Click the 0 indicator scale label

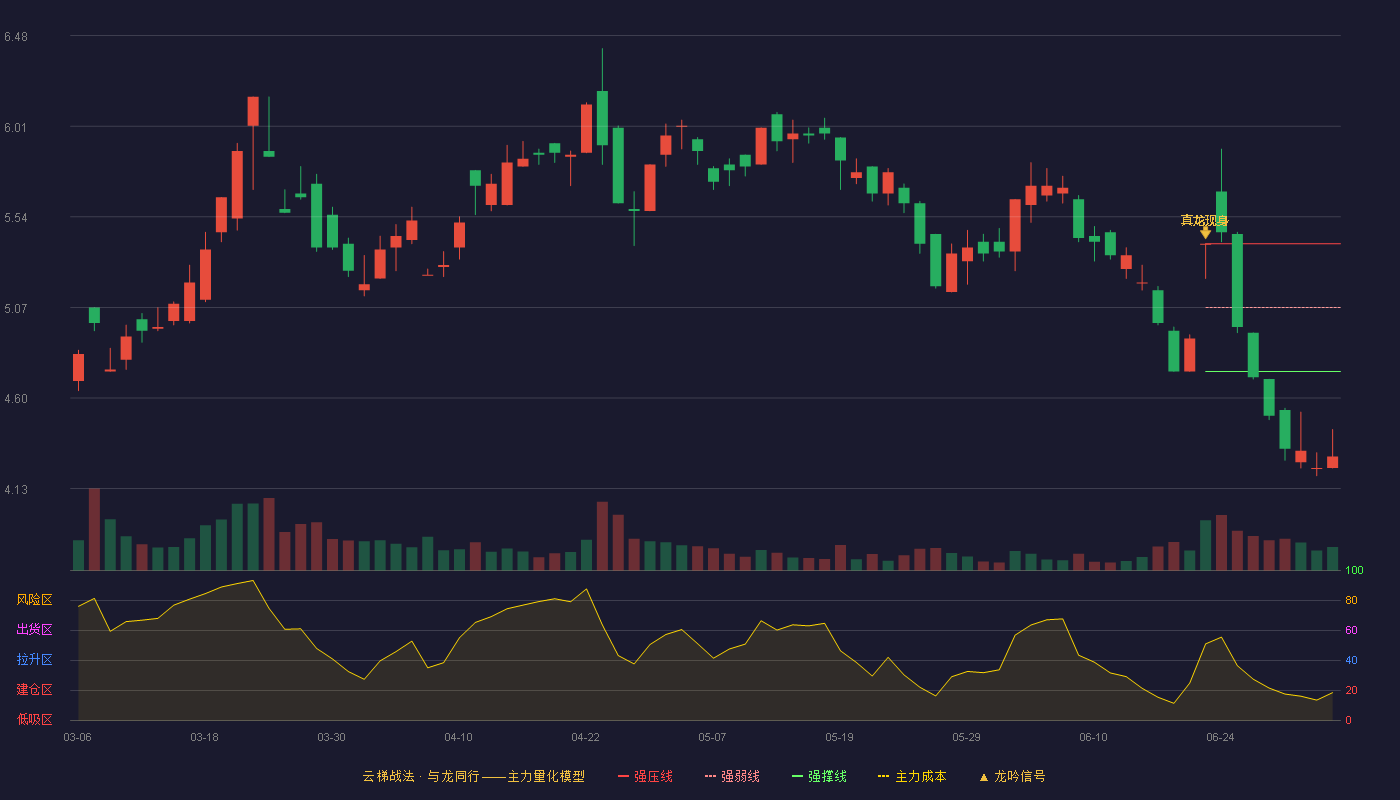[1348, 720]
